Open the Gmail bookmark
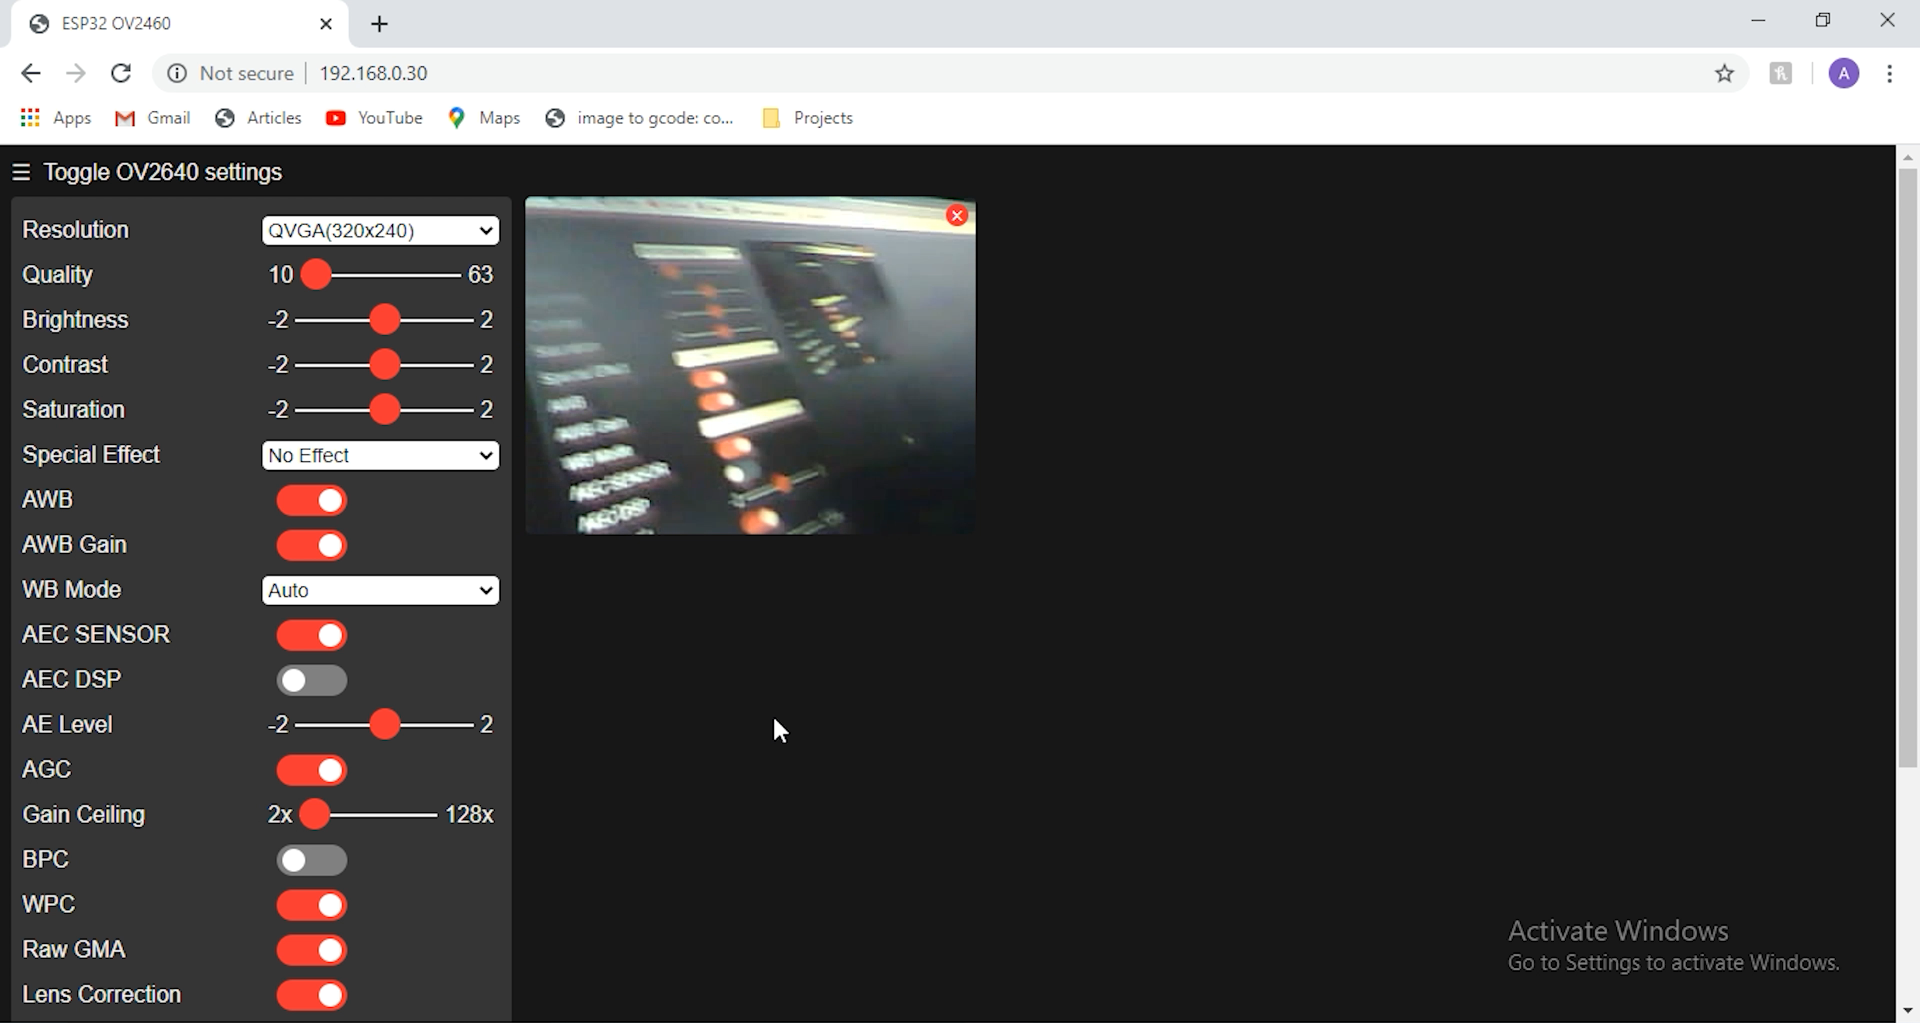 coord(152,118)
